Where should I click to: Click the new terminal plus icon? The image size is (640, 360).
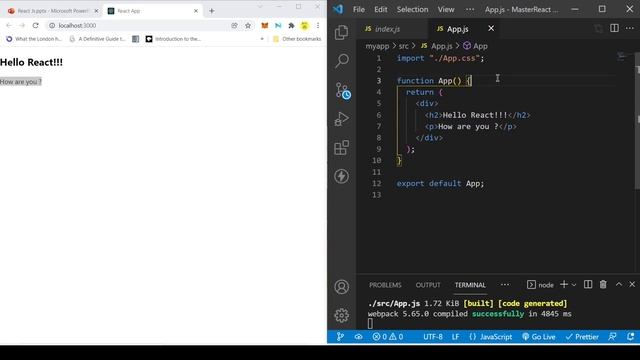pos(564,284)
